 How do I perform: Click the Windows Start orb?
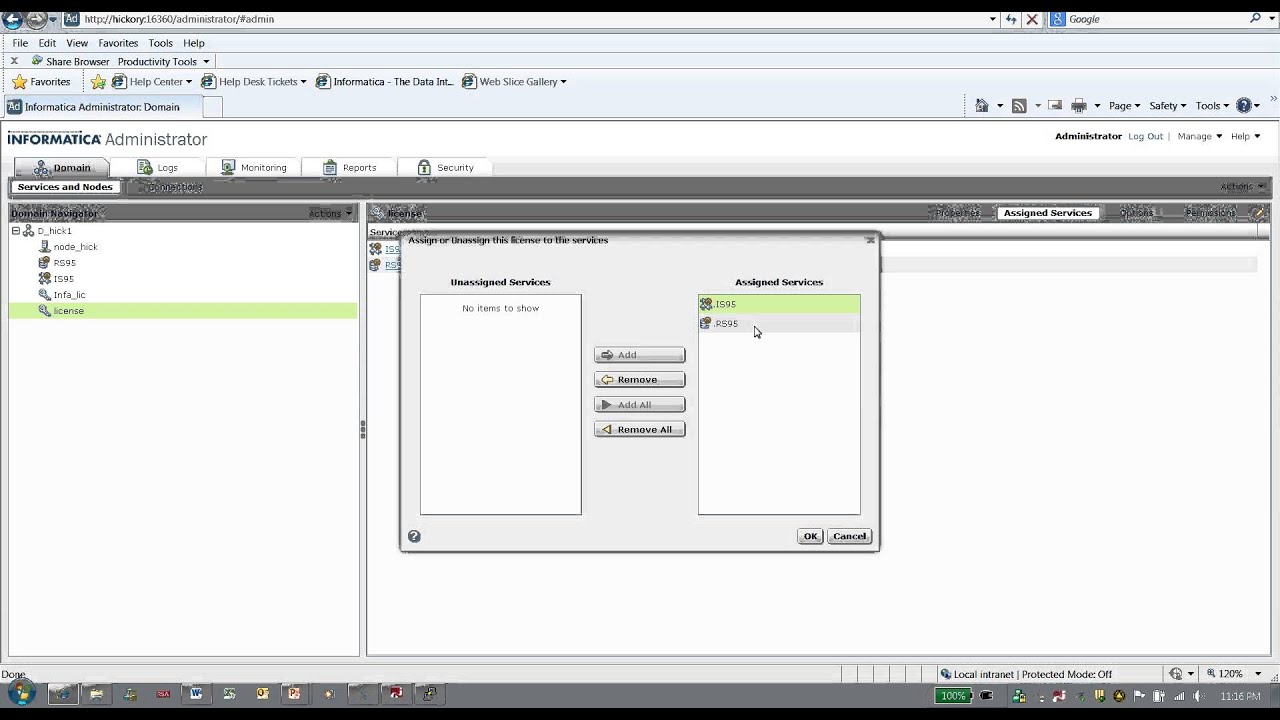click(x=21, y=692)
